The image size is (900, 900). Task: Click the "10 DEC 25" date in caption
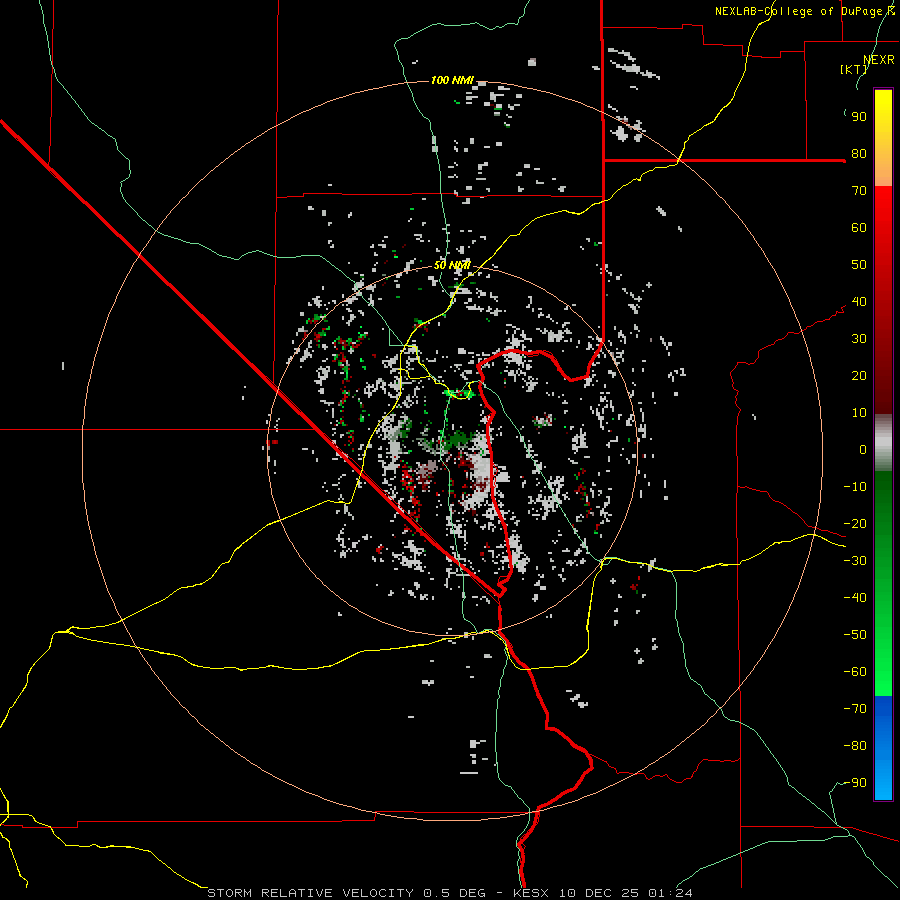click(599, 893)
